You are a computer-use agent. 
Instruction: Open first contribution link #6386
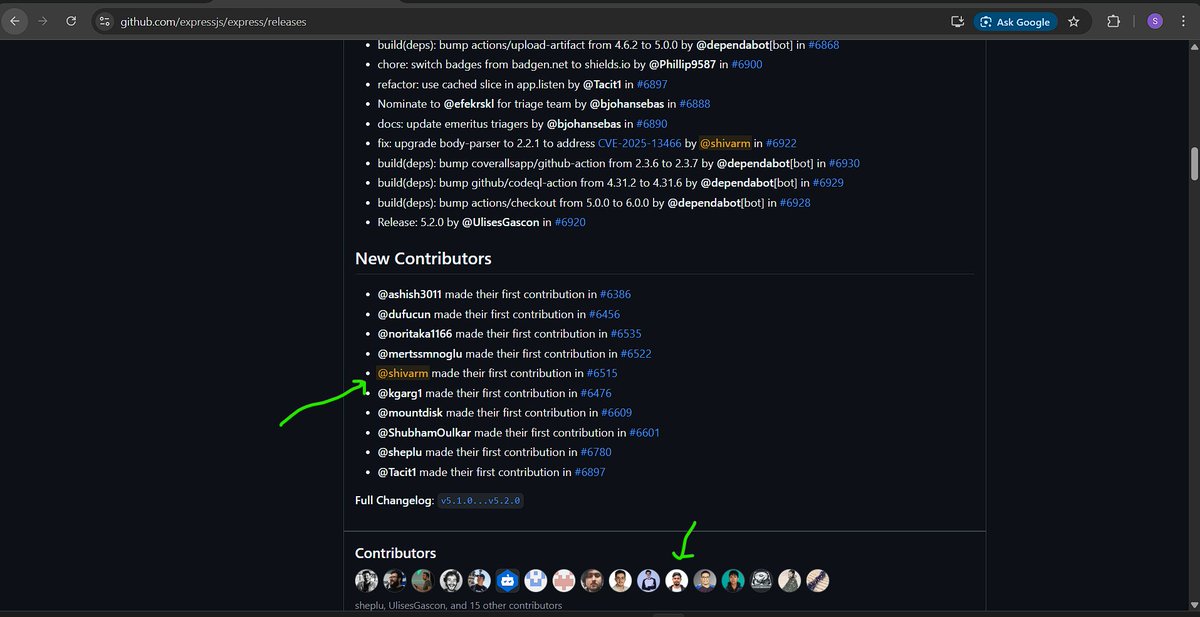point(615,294)
